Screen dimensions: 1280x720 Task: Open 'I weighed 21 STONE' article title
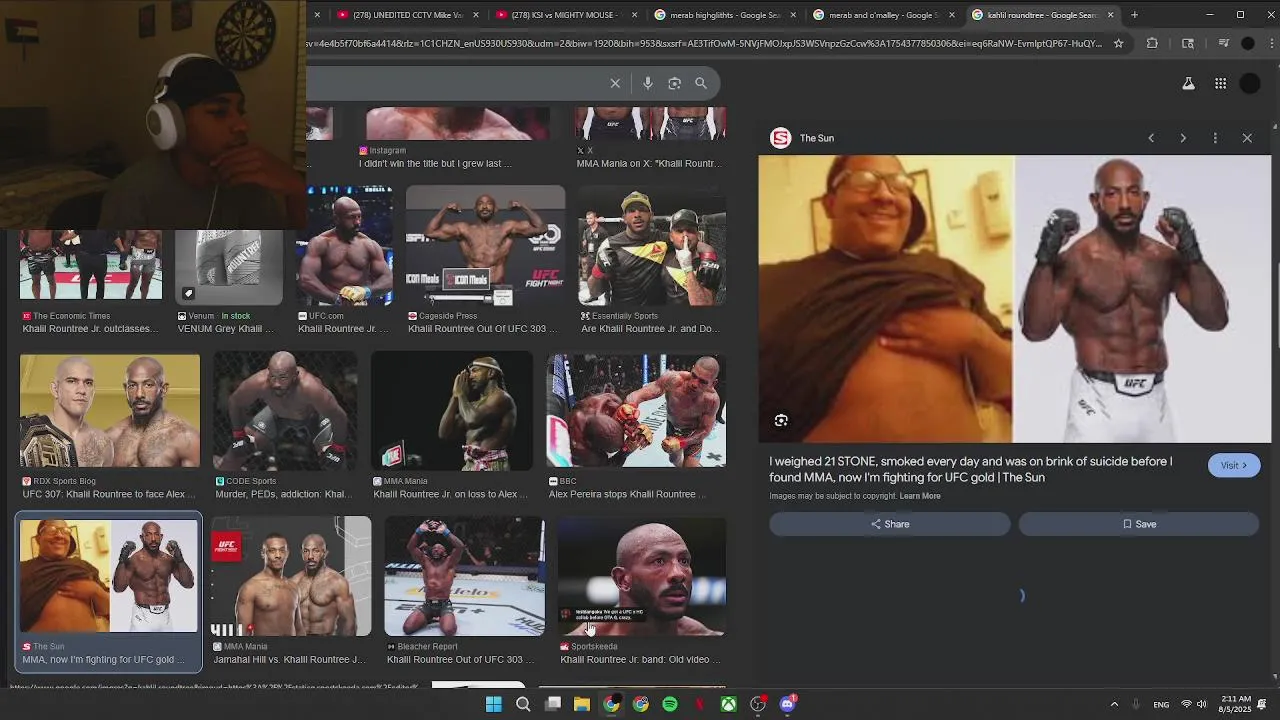tap(970, 469)
